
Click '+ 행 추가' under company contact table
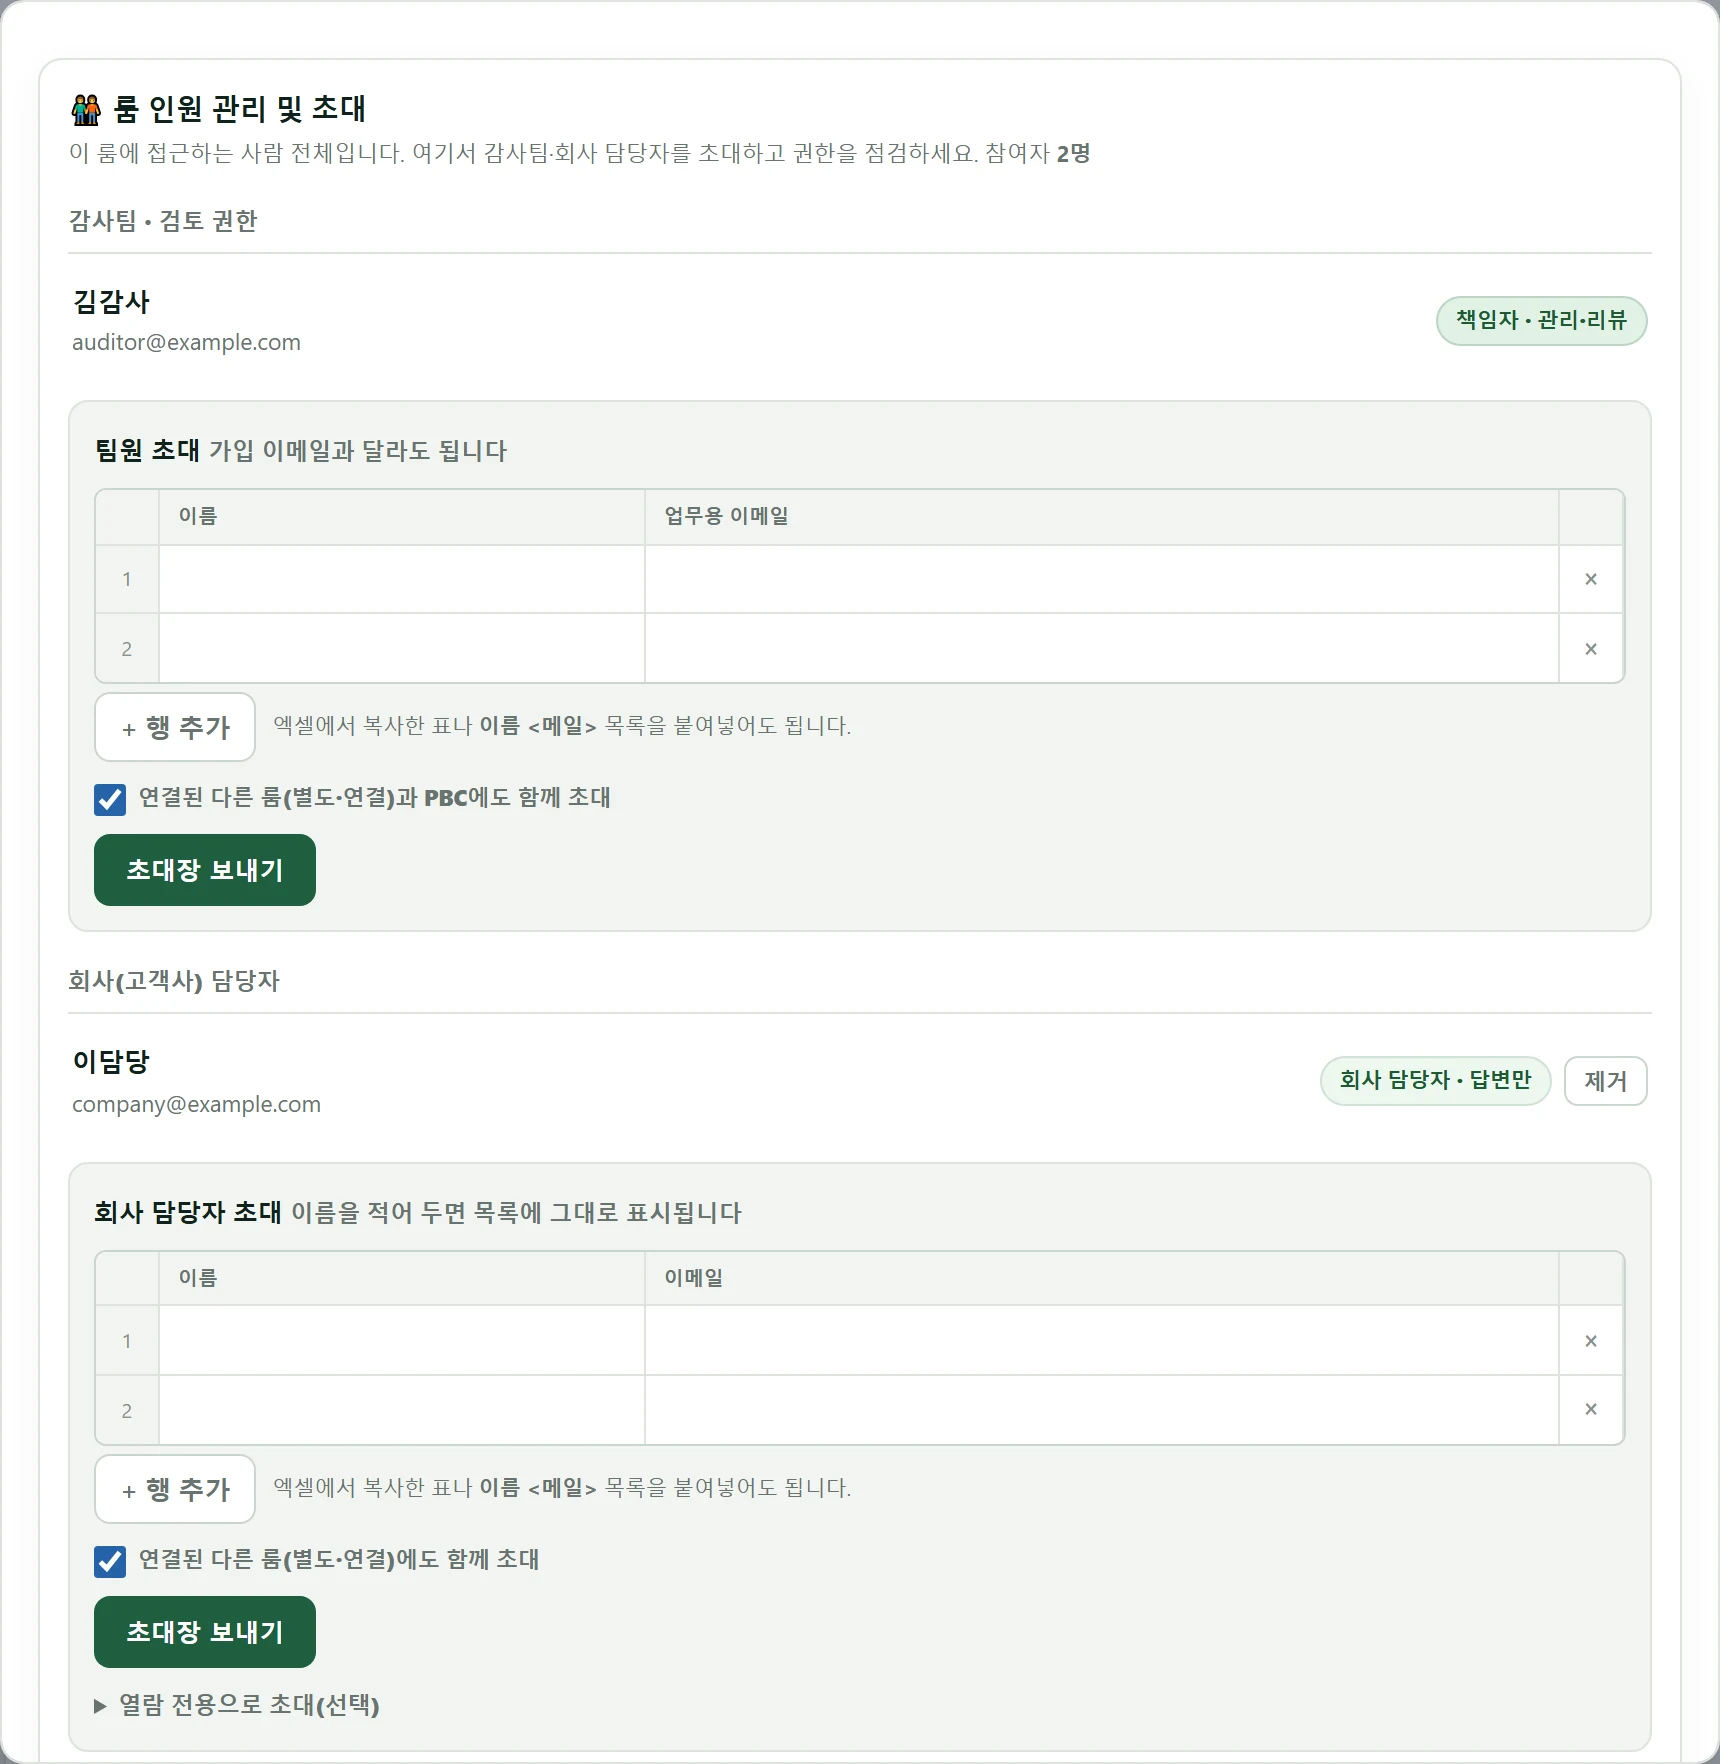[175, 1489]
